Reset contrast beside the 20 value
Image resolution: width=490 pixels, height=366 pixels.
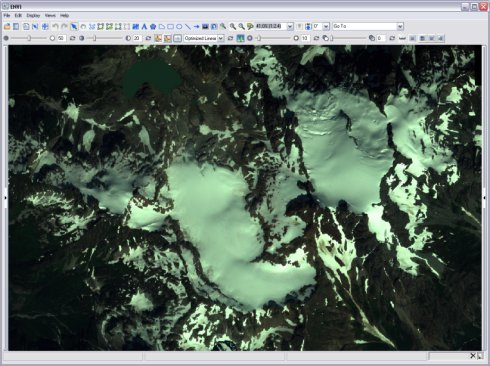[148, 38]
